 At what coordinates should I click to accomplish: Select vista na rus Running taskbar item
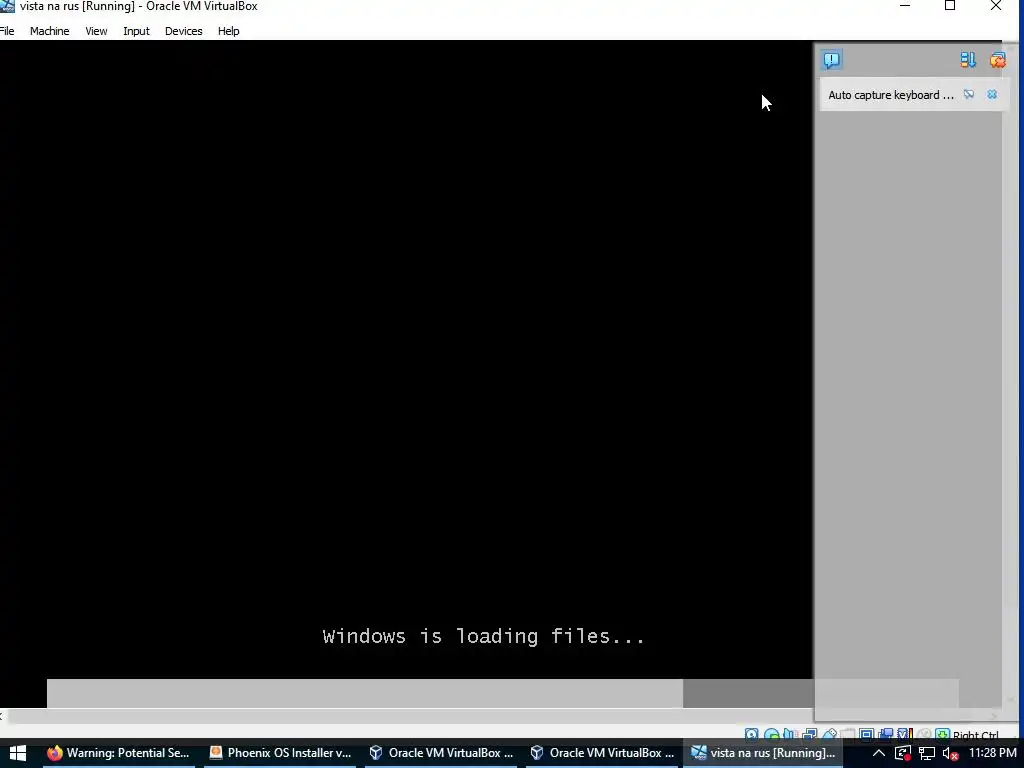point(763,753)
